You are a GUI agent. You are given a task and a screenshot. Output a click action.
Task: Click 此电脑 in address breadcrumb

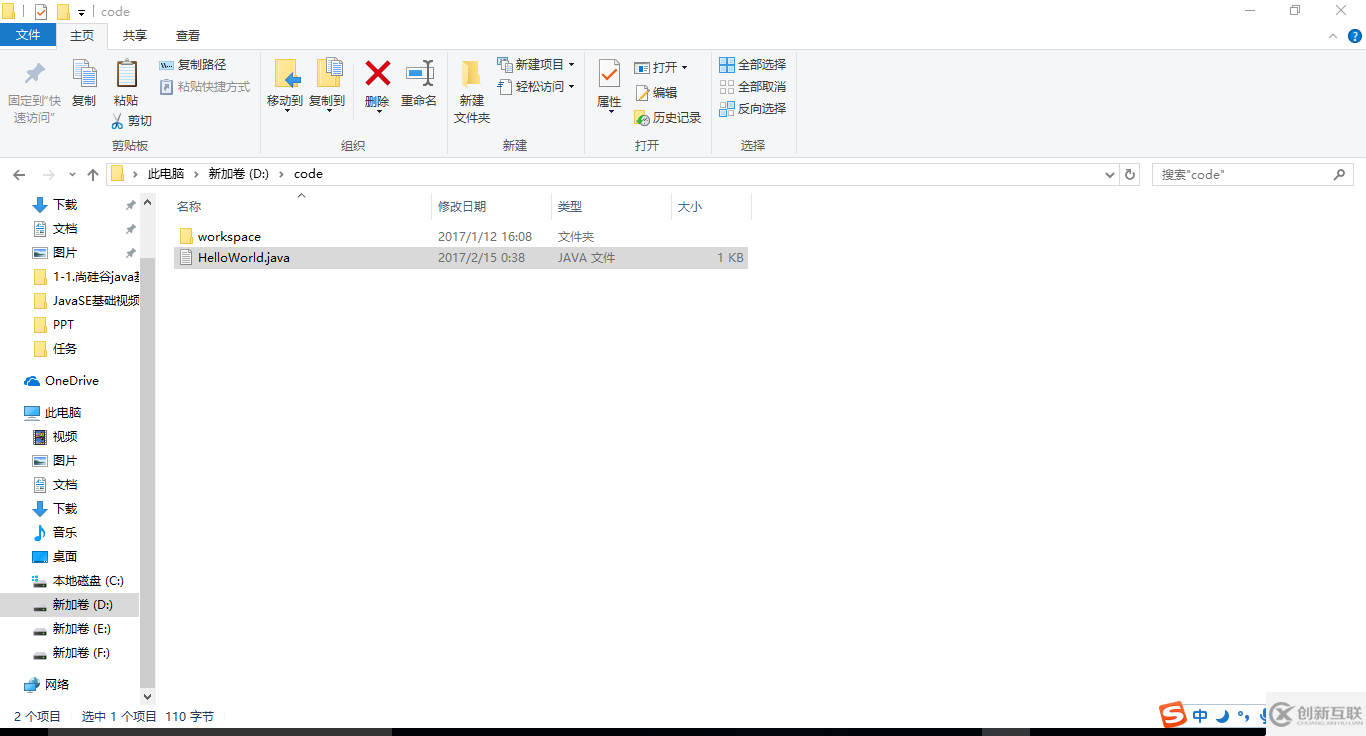[x=166, y=174]
